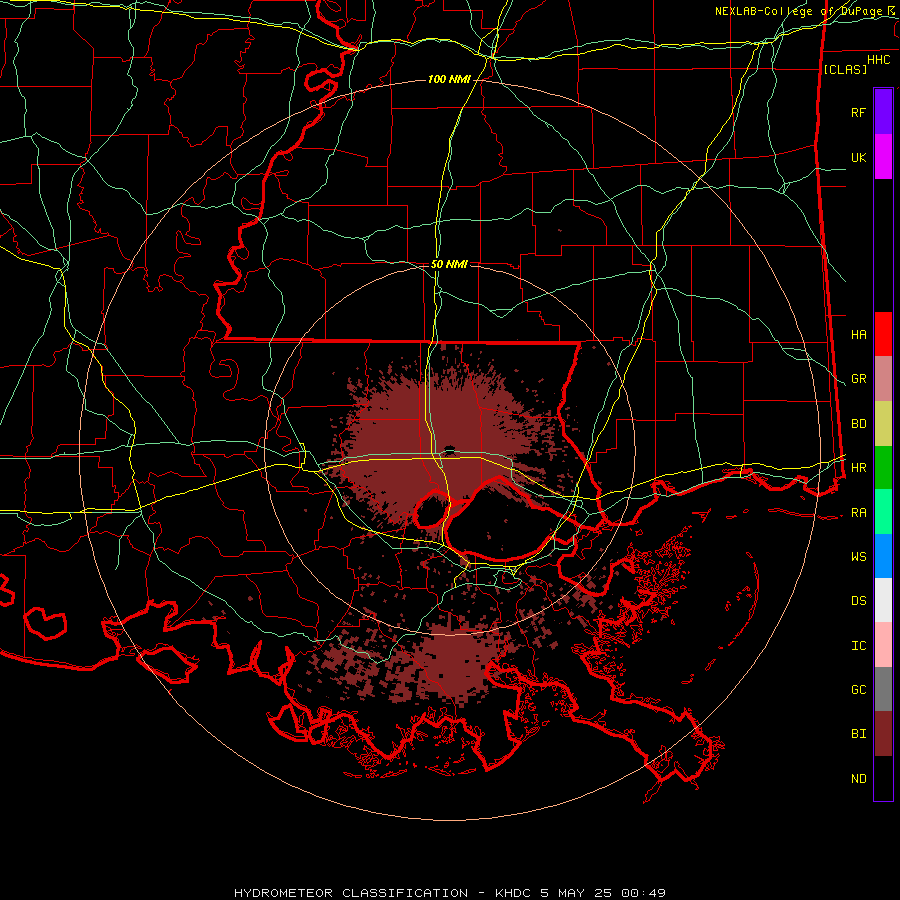Click the 100 NMI range ring label
Image resolution: width=900 pixels, height=900 pixels.
(449, 79)
